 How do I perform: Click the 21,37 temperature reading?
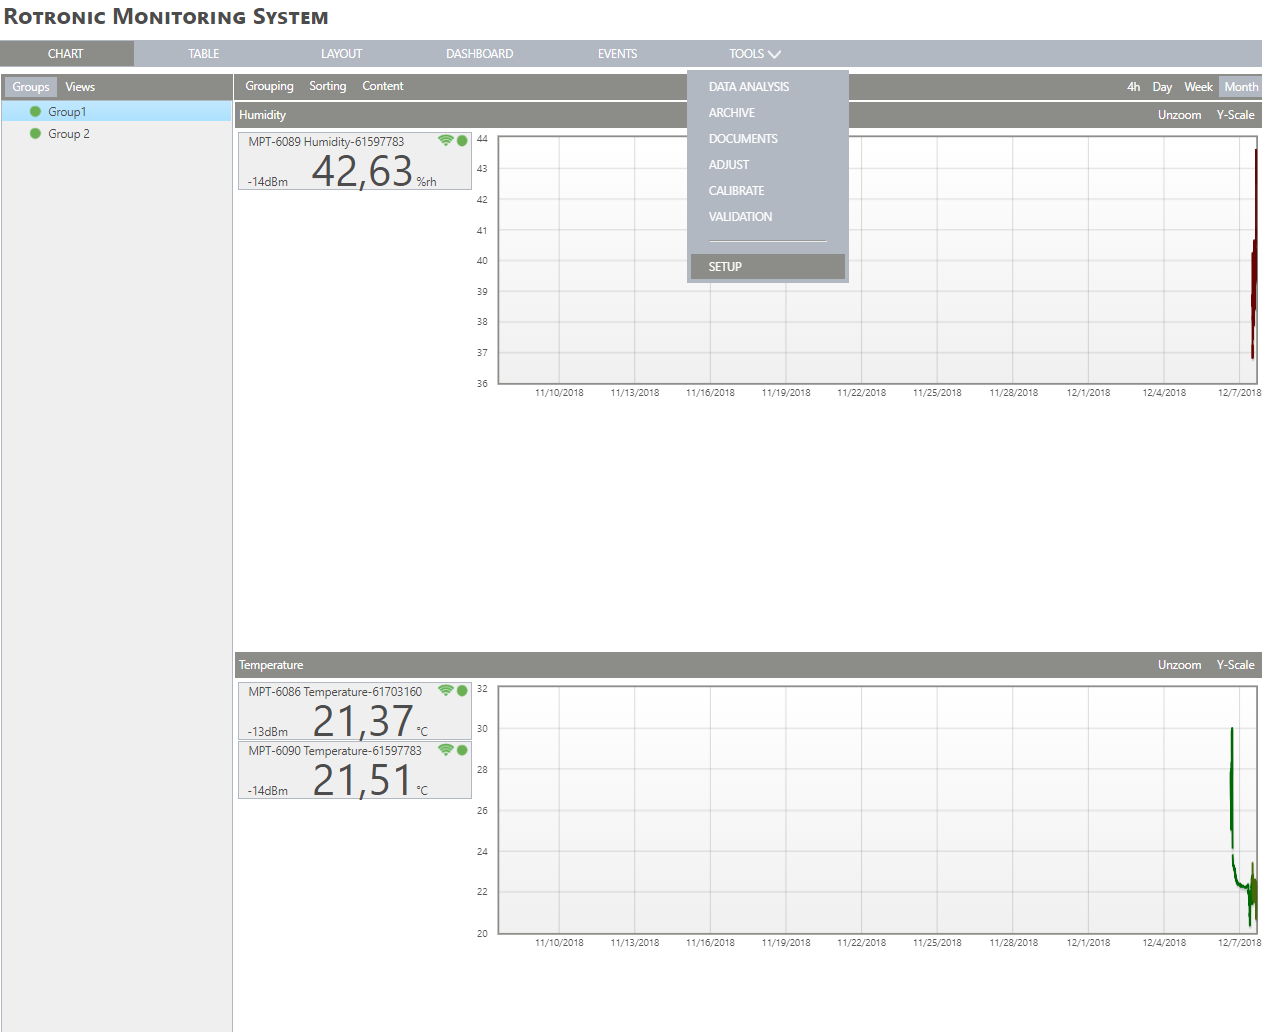point(362,721)
